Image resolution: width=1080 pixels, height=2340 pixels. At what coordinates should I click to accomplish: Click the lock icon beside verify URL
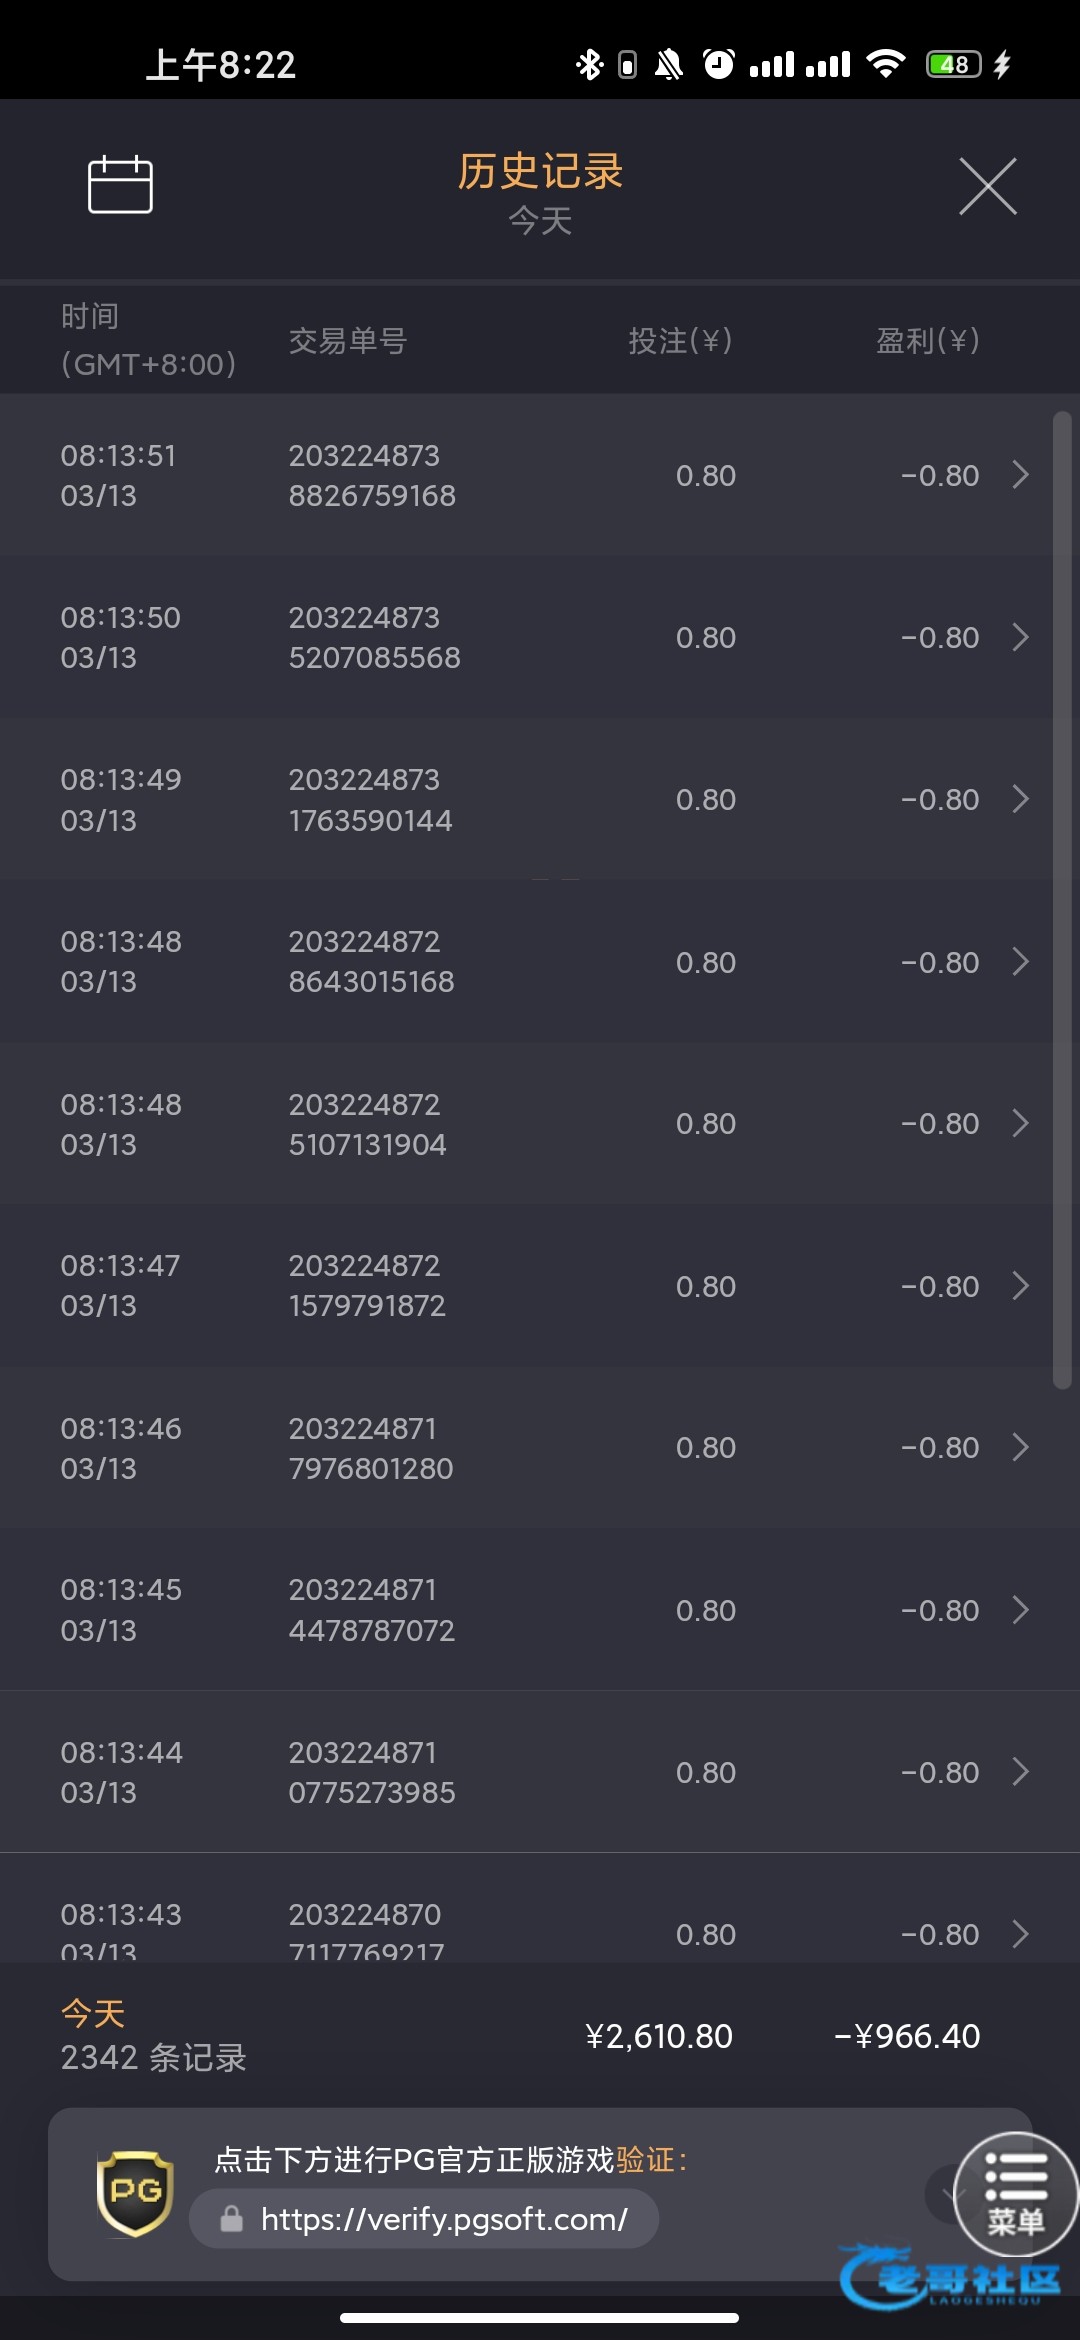coord(232,2219)
